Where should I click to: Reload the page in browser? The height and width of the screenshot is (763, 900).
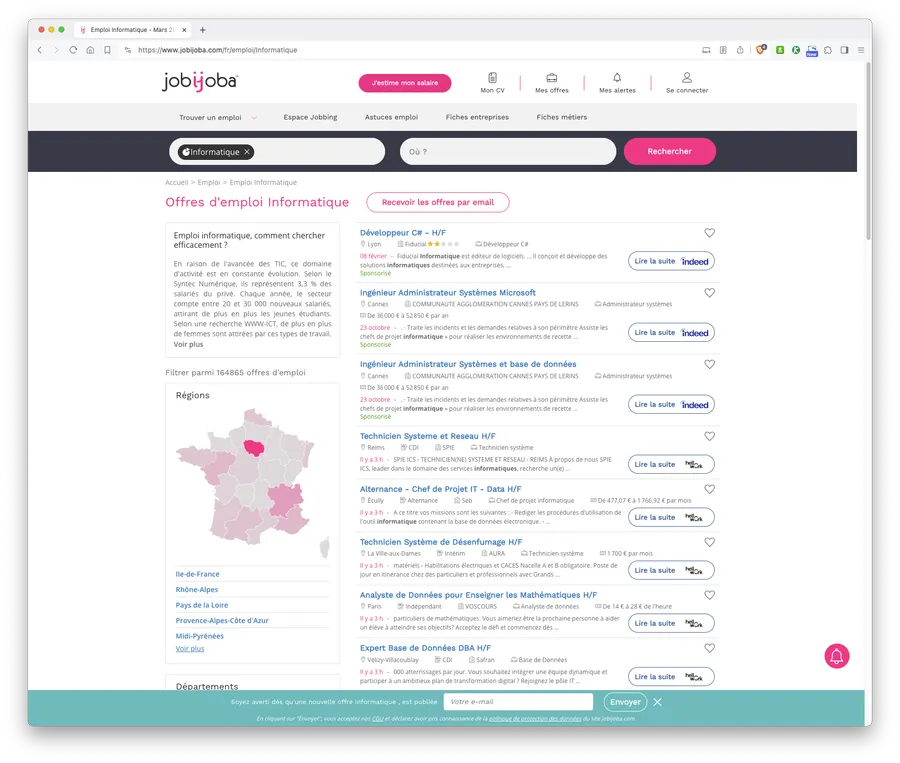[x=73, y=50]
